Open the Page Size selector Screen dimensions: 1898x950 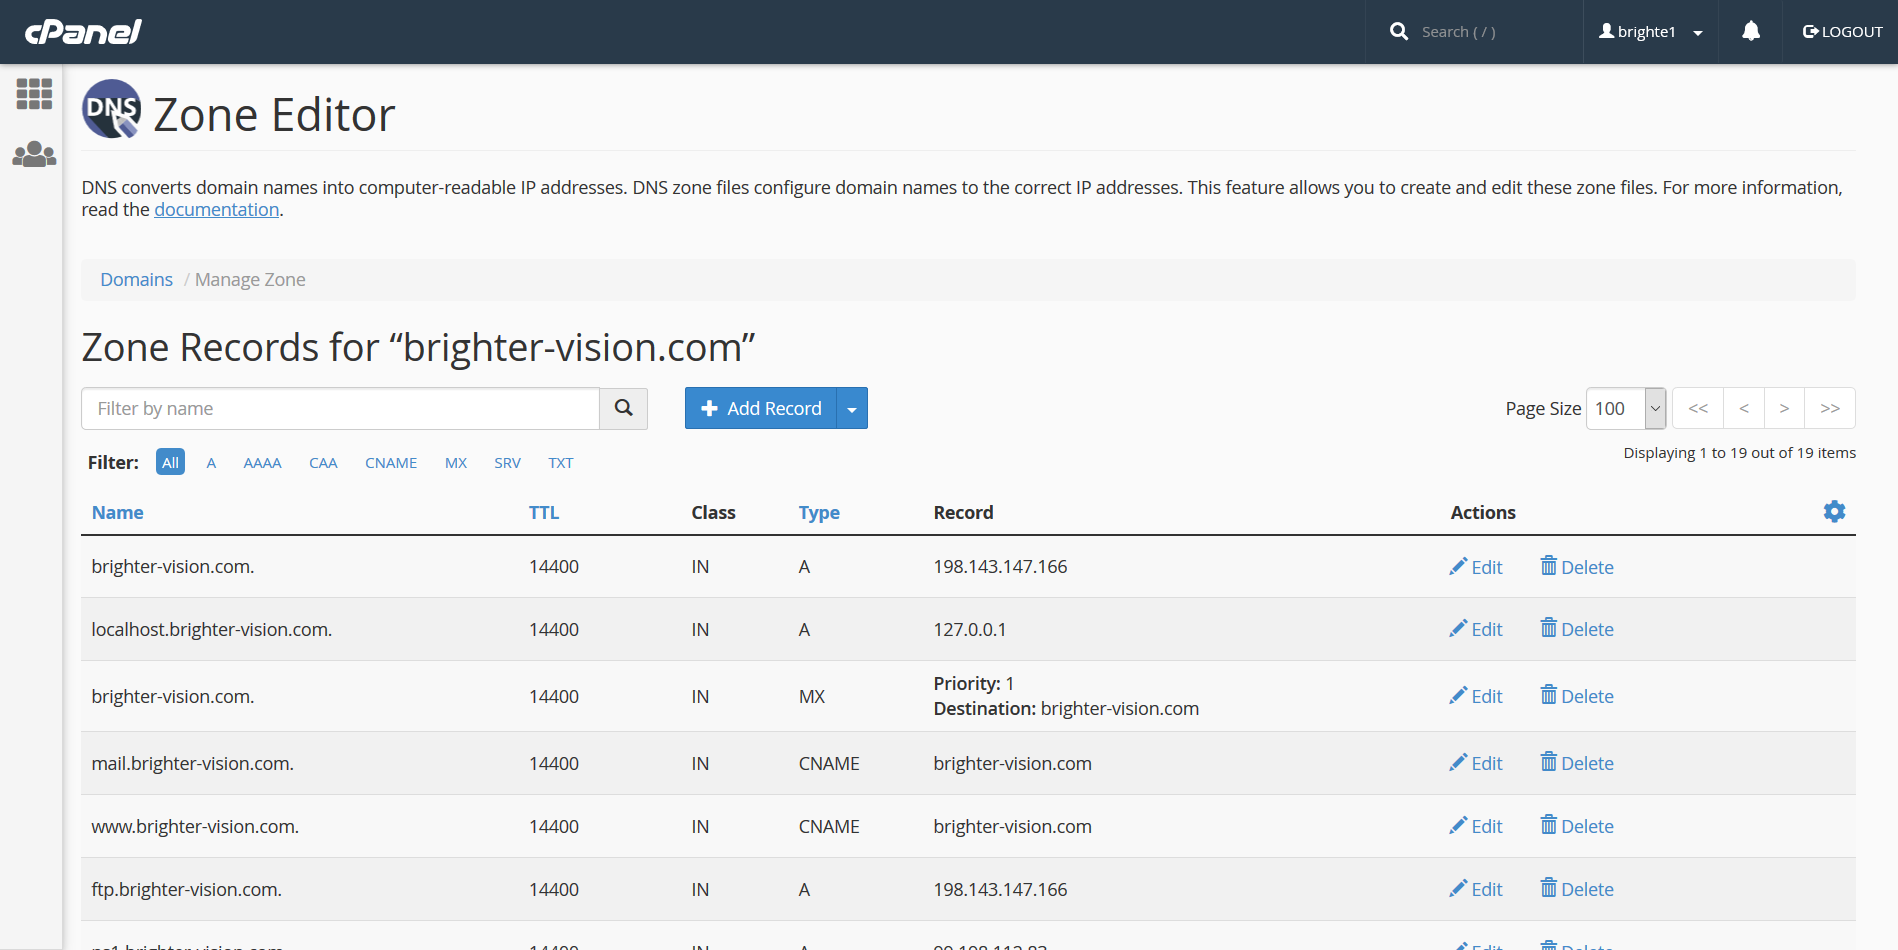1624,408
